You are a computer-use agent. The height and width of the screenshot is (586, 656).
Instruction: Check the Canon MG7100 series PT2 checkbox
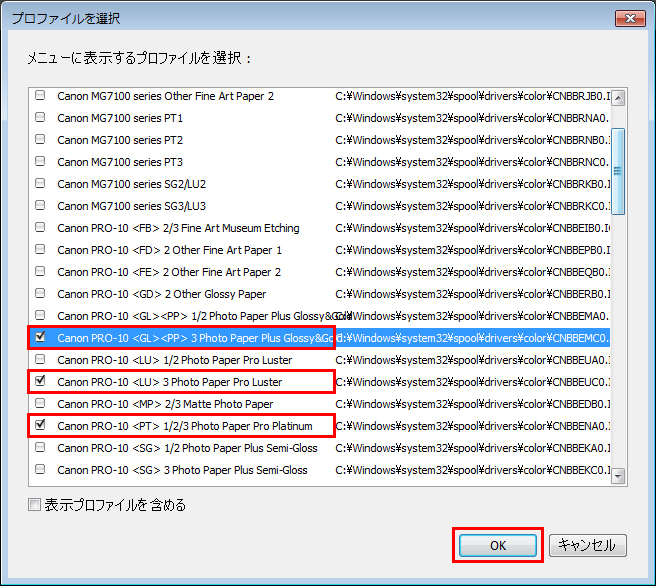coord(40,139)
